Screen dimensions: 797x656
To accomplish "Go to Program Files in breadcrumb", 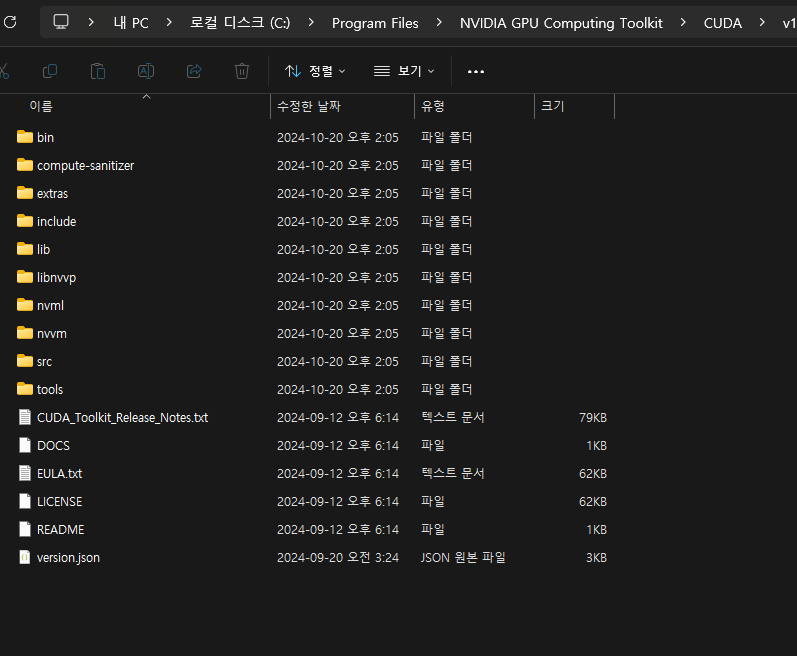I will point(375,23).
